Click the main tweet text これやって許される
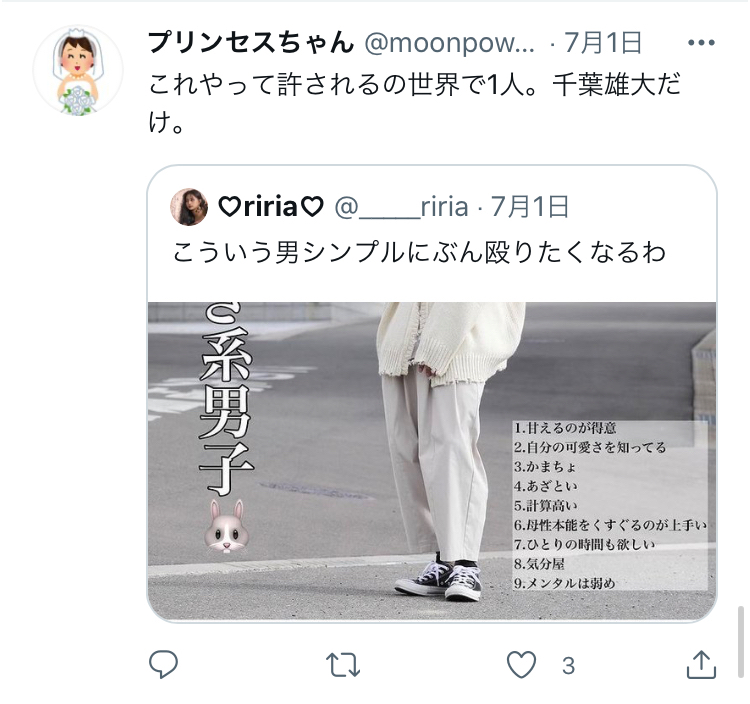750x704 pixels. pos(414,103)
